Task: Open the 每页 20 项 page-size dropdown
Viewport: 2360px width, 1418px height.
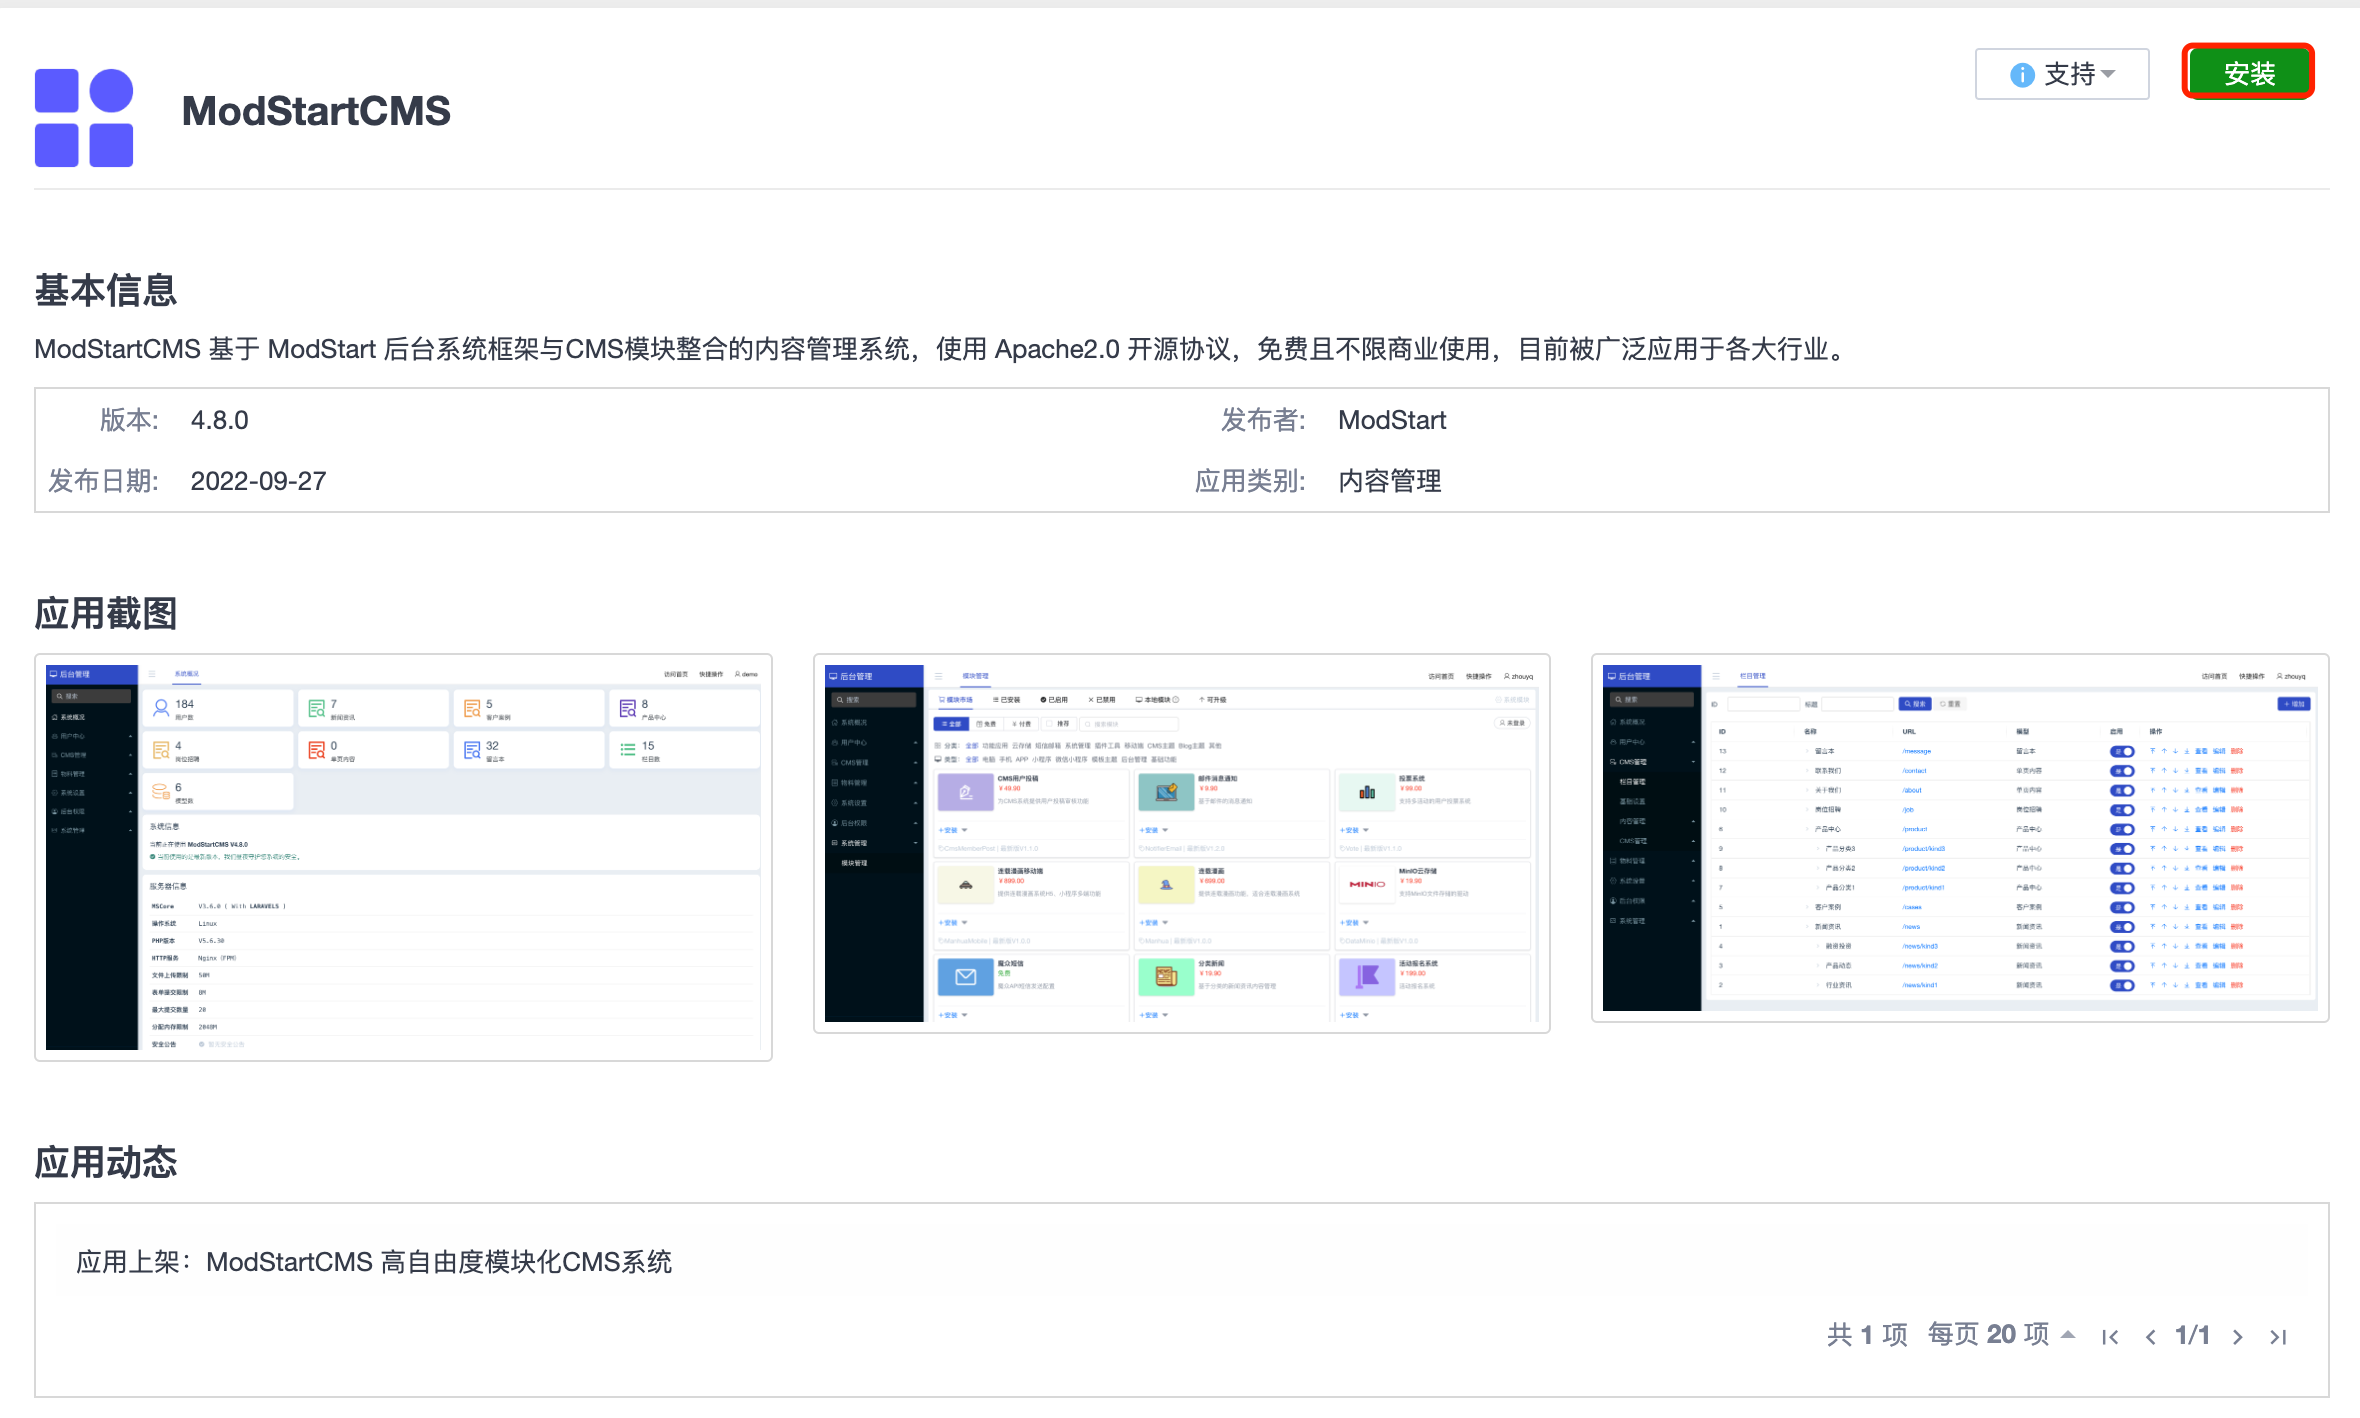Action: tap(1988, 1335)
